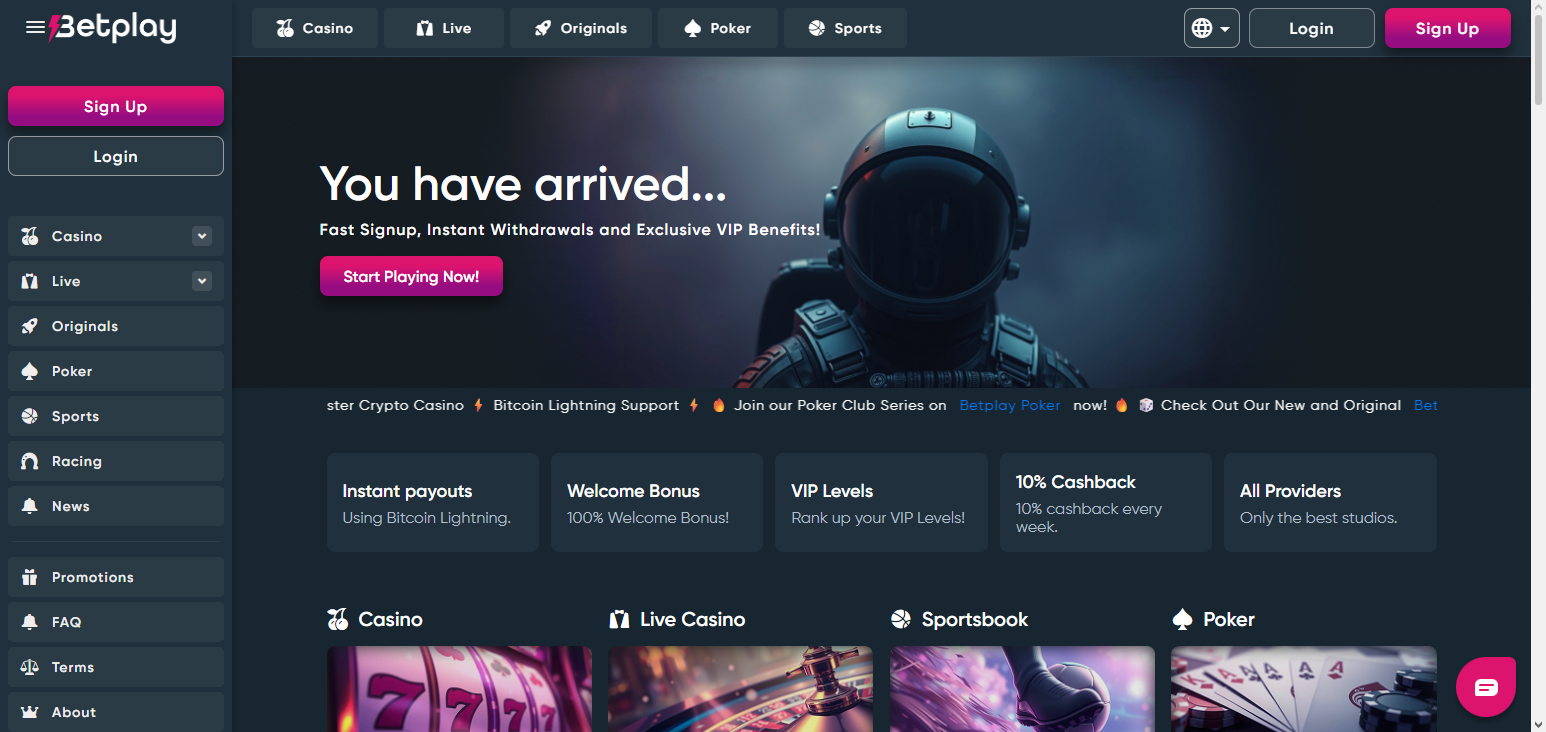Expand the Casino submenu arrow in the sidebar
This screenshot has width=1546, height=732.
[x=202, y=236]
